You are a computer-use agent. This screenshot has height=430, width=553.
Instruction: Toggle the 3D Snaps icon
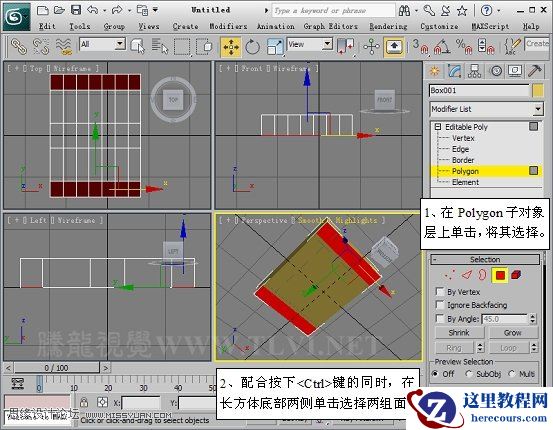coord(421,47)
